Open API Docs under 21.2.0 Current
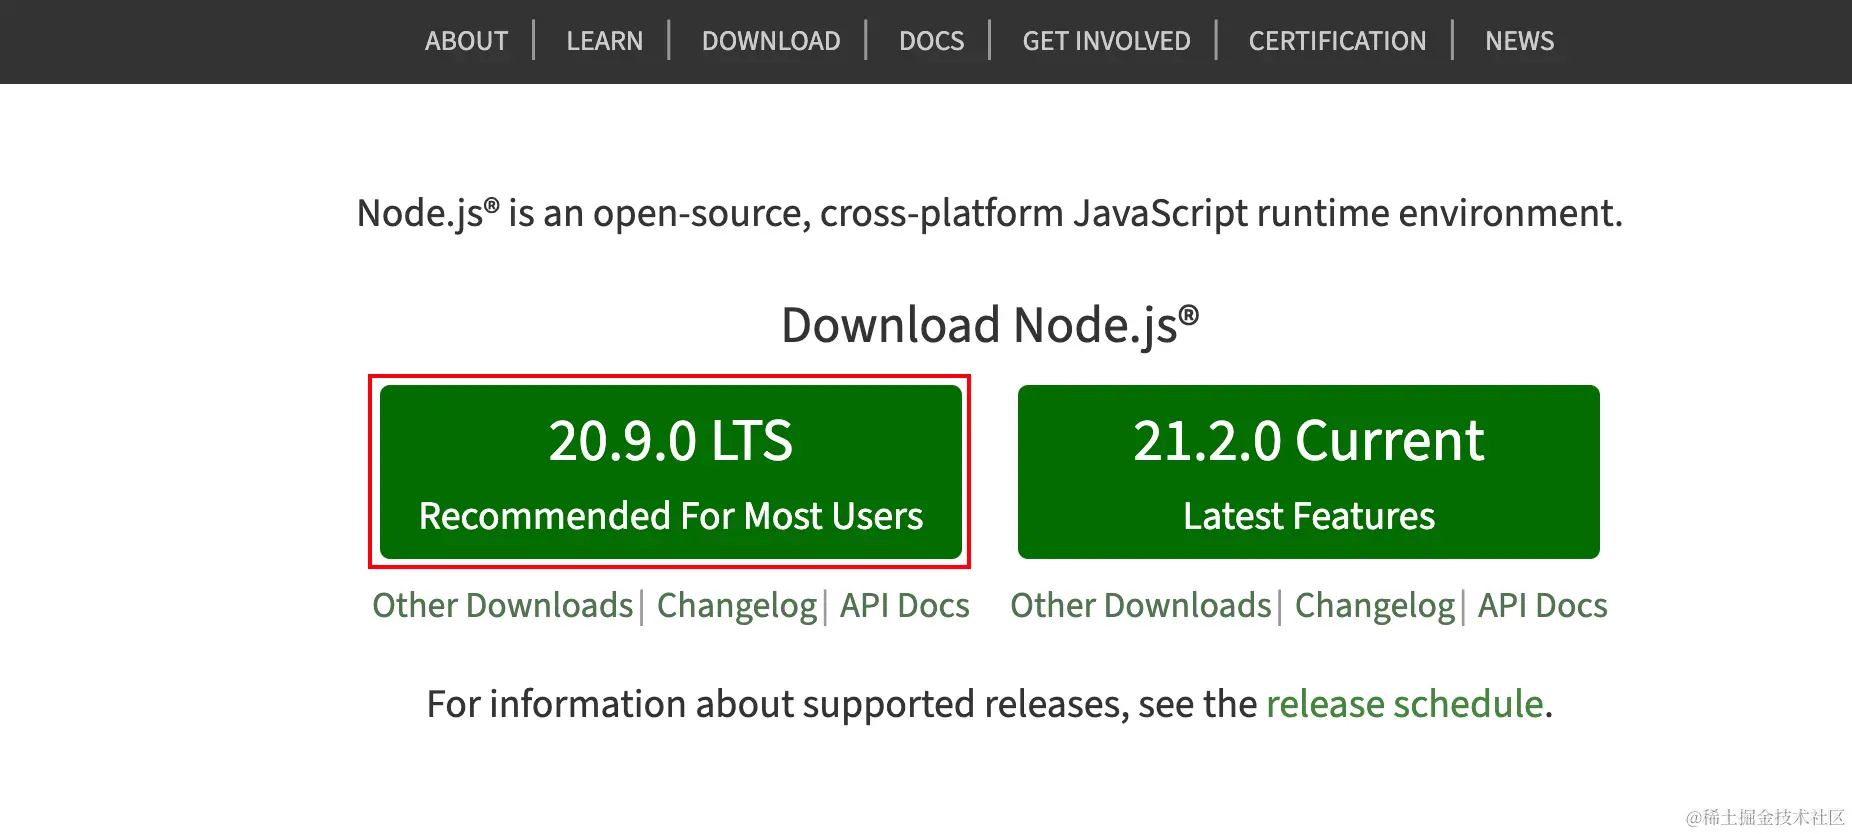Viewport: 1852px width, 834px height. click(x=1542, y=606)
